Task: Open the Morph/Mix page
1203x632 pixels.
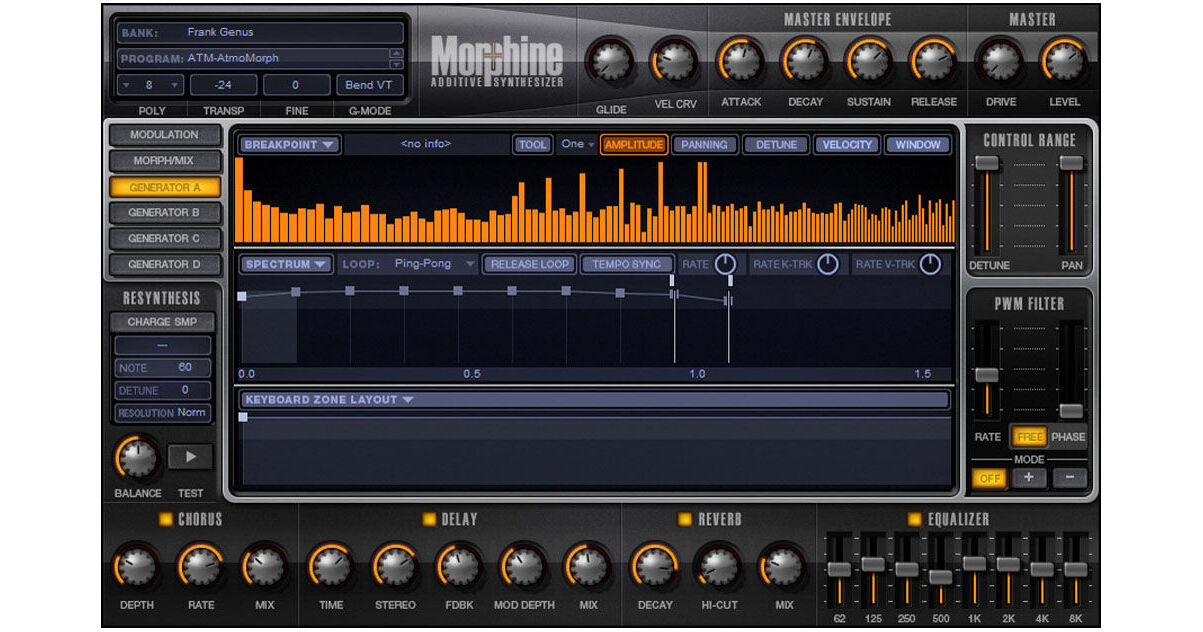Action: [x=164, y=161]
